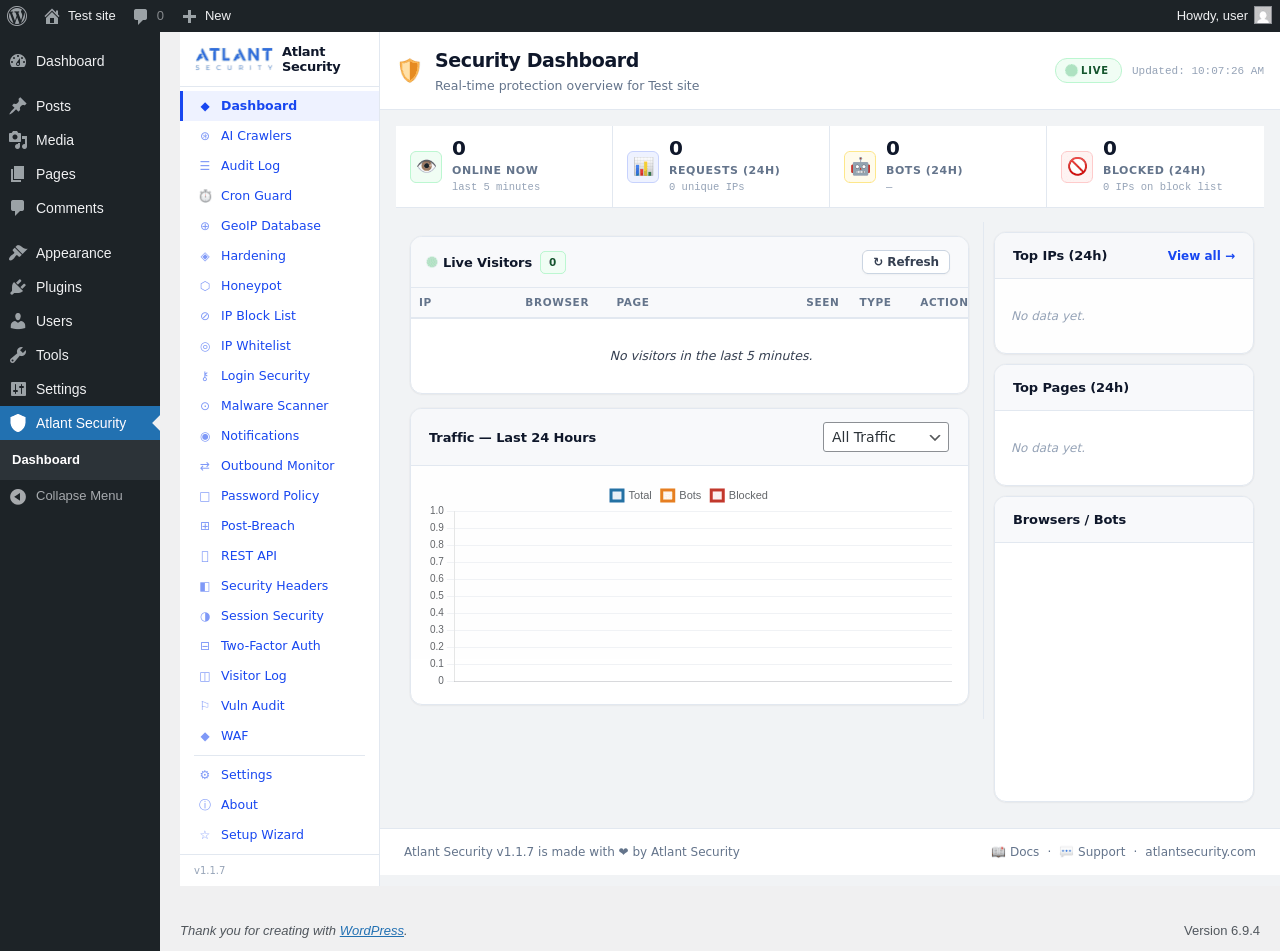Open the Support footer link
Viewport: 1280px width, 951px height.
1092,852
